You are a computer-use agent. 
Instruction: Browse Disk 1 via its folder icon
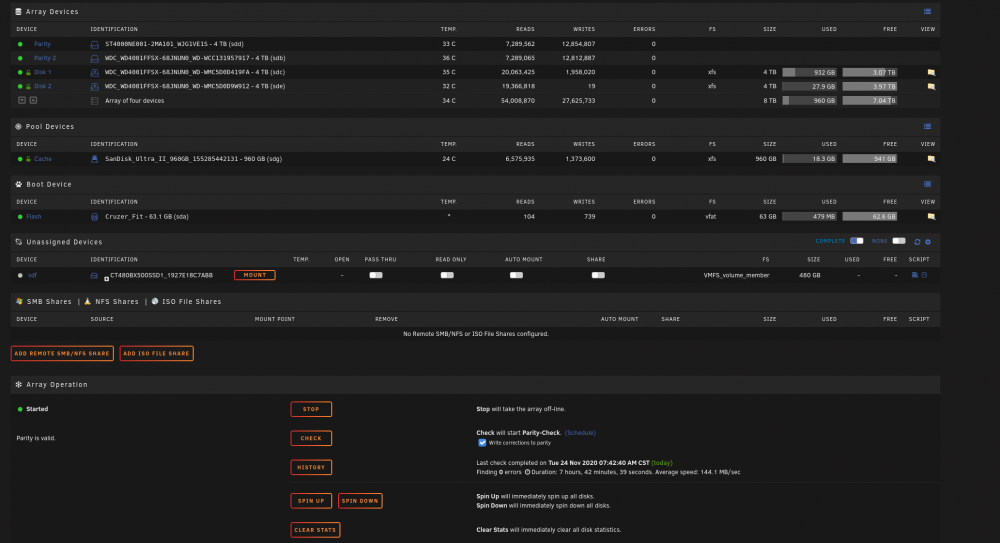pyautogui.click(x=931, y=72)
